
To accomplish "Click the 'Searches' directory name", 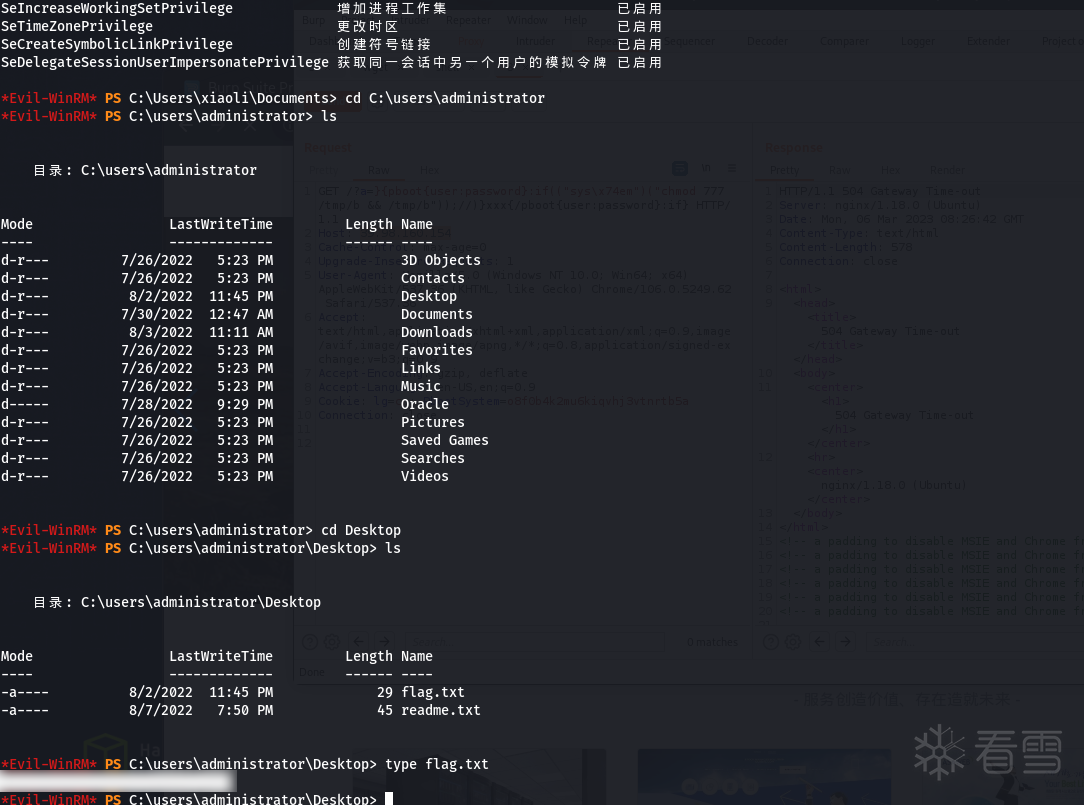I will 433,458.
